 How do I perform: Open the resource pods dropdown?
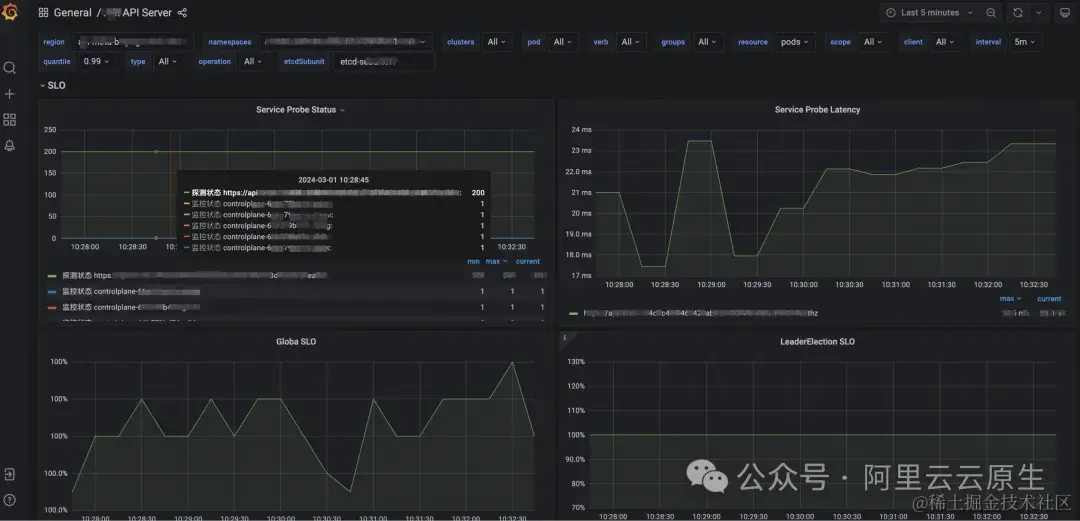[795, 42]
